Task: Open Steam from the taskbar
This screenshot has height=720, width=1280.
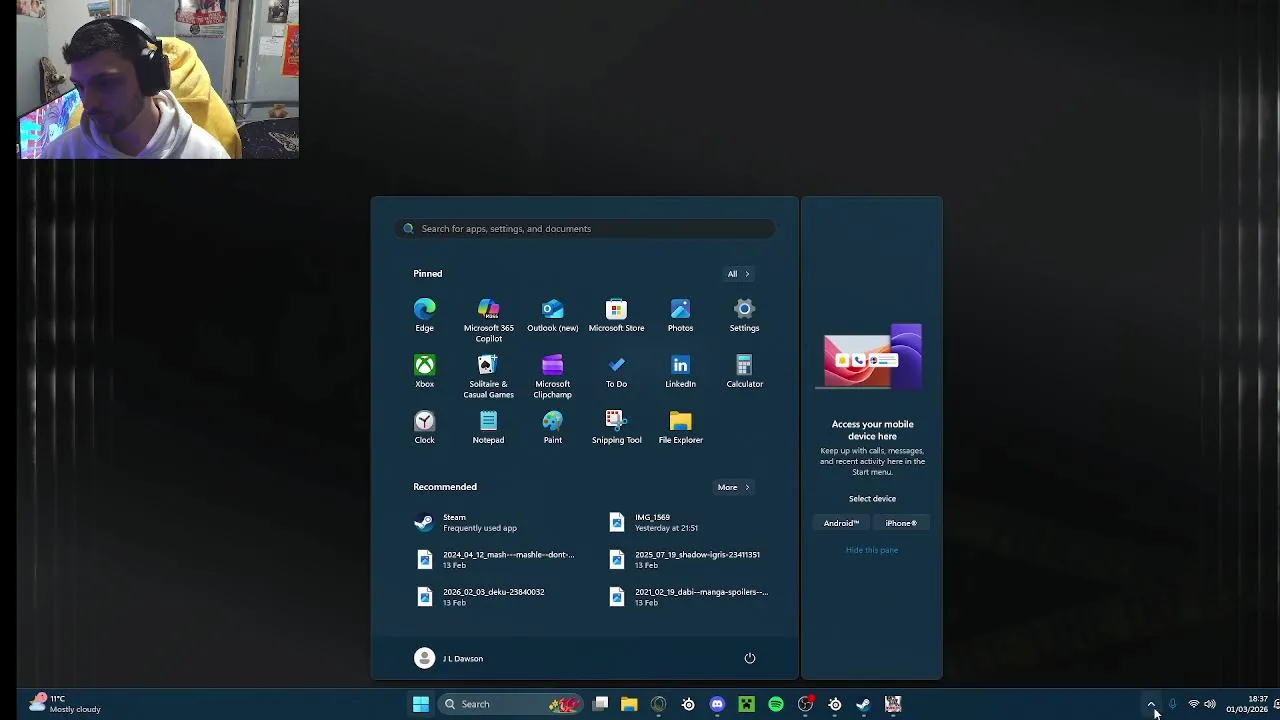Action: pos(864,704)
